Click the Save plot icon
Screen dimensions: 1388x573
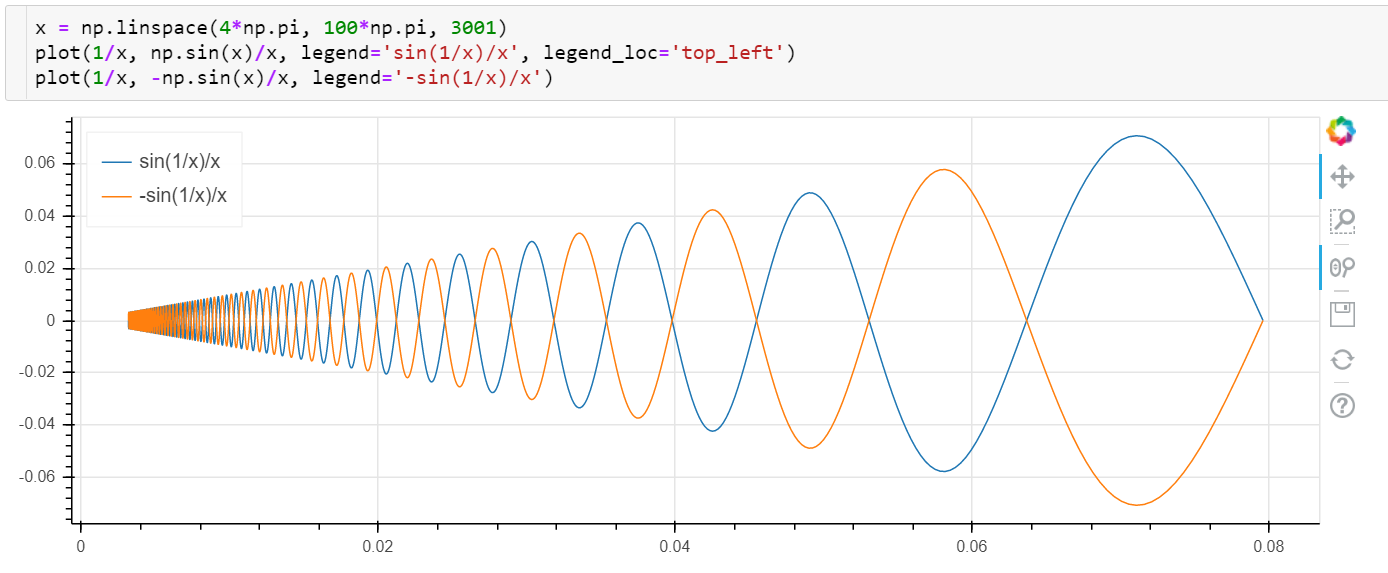coord(1342,314)
